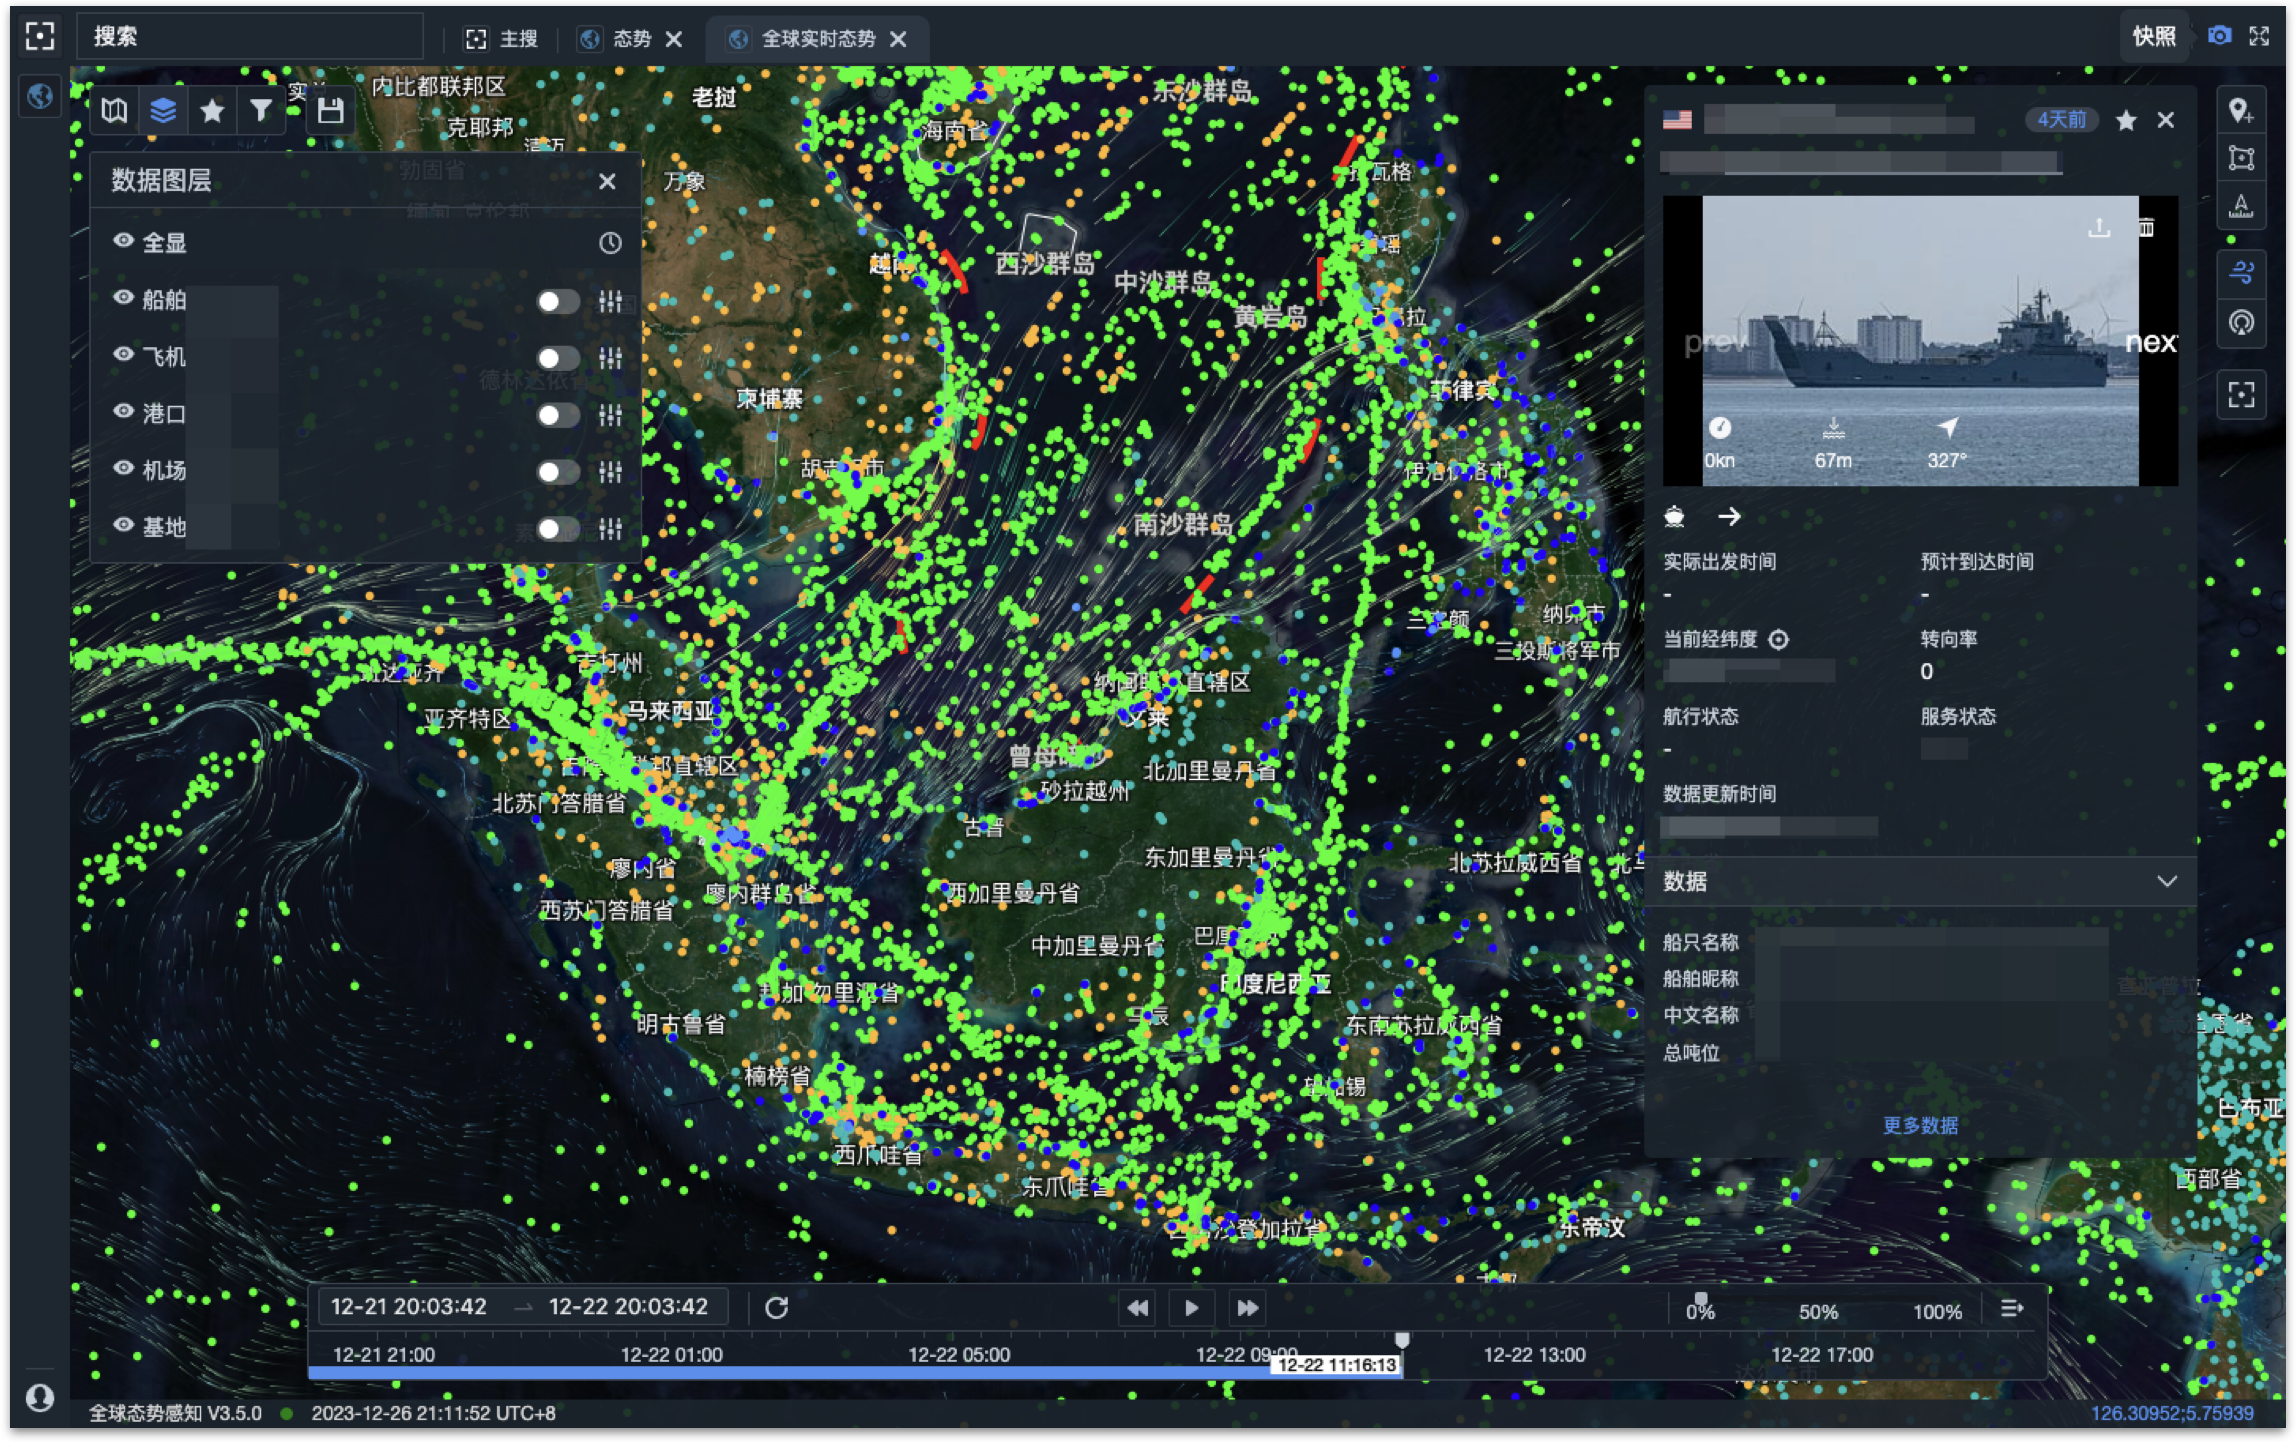Click the 快照 button
The height and width of the screenshot is (1442, 2296).
click(2153, 36)
